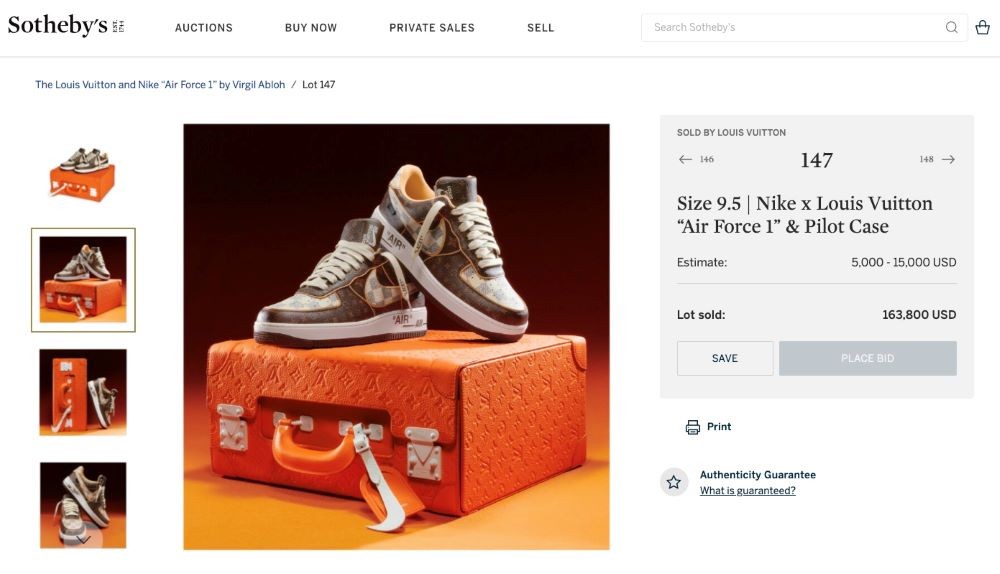Click the search magnifier icon

(951, 28)
